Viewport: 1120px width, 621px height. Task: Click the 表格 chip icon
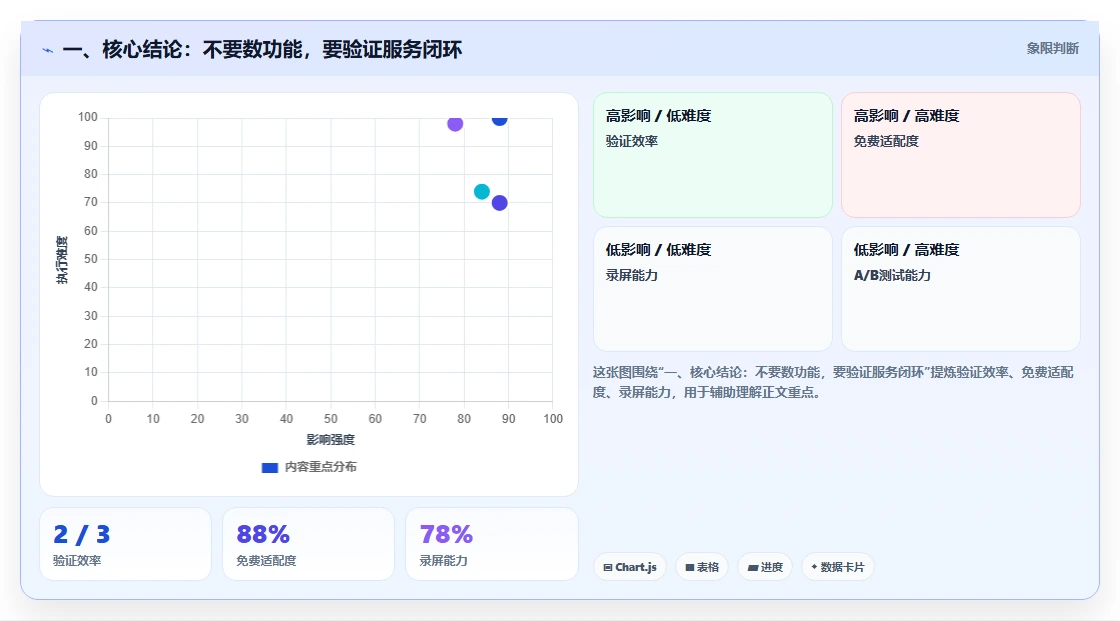tap(690, 567)
